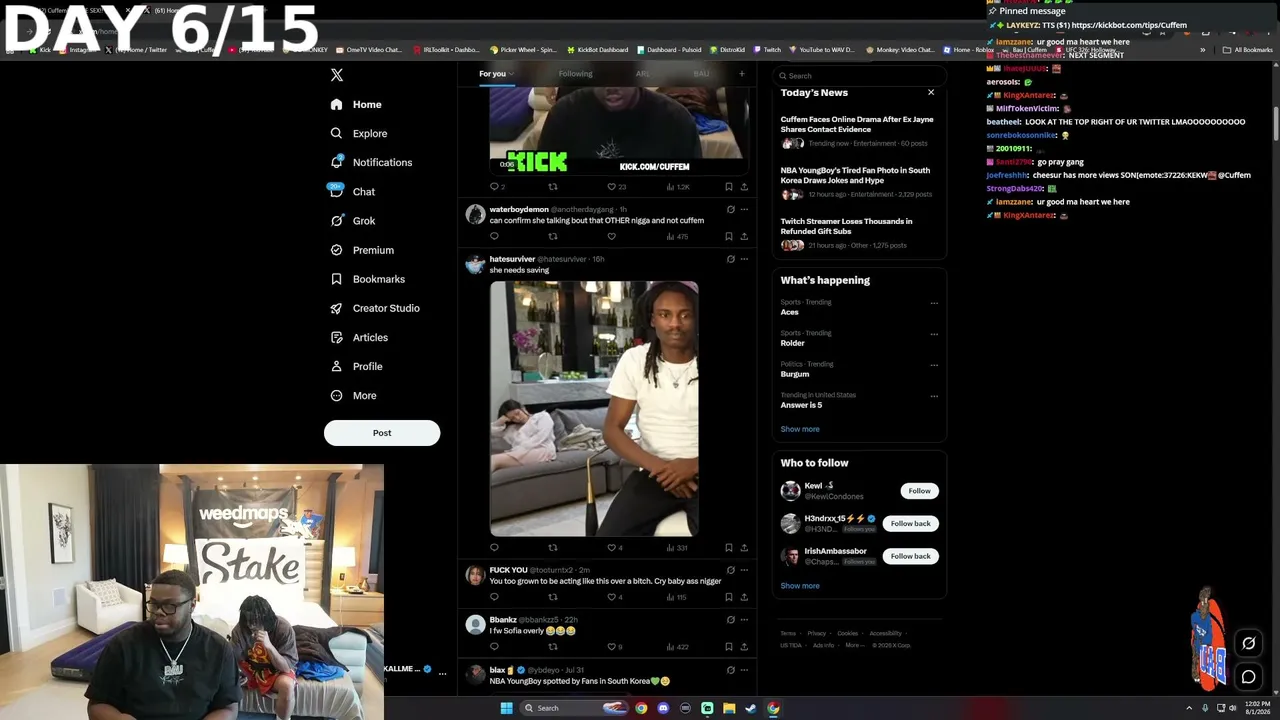1280x720 pixels.
Task: Open the For you timeline dropdown
Action: coord(496,74)
